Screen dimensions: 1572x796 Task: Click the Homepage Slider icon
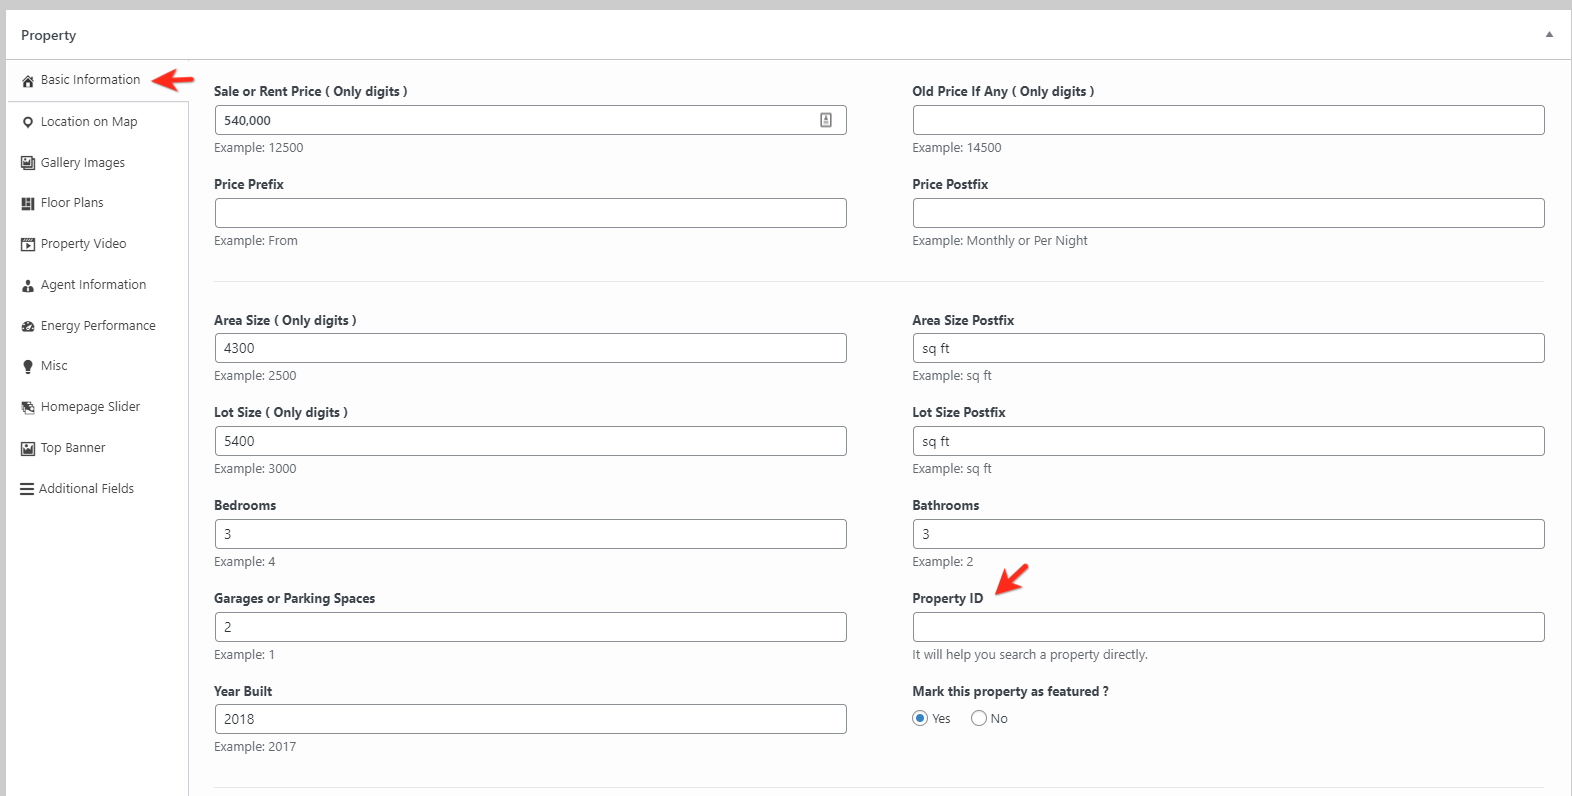coord(28,407)
